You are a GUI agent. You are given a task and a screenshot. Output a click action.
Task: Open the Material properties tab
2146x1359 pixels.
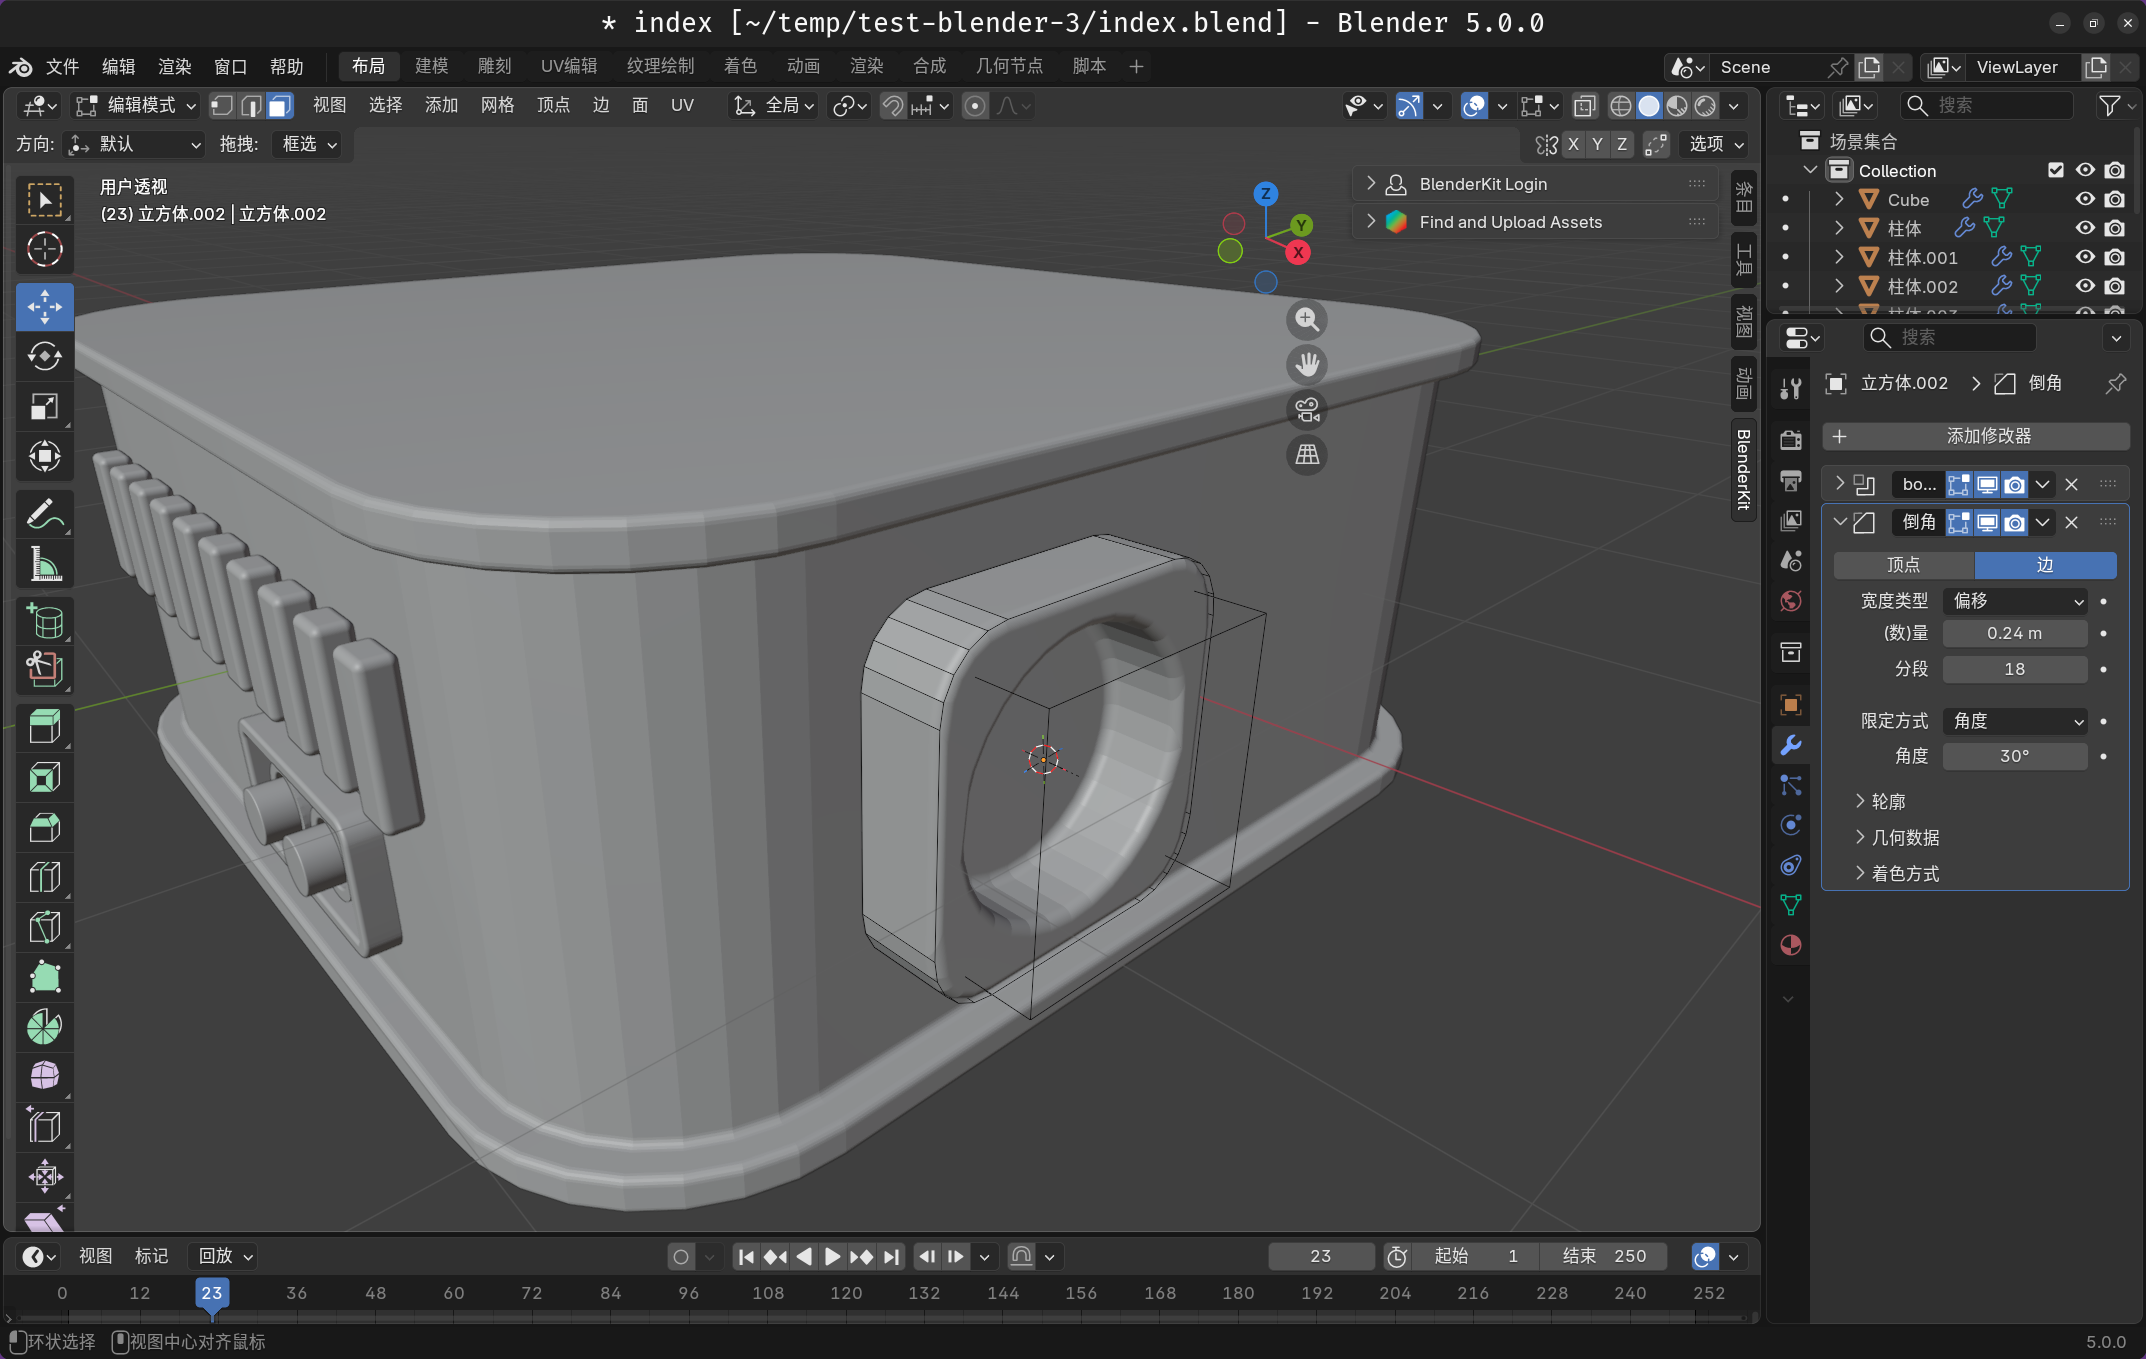point(1791,945)
